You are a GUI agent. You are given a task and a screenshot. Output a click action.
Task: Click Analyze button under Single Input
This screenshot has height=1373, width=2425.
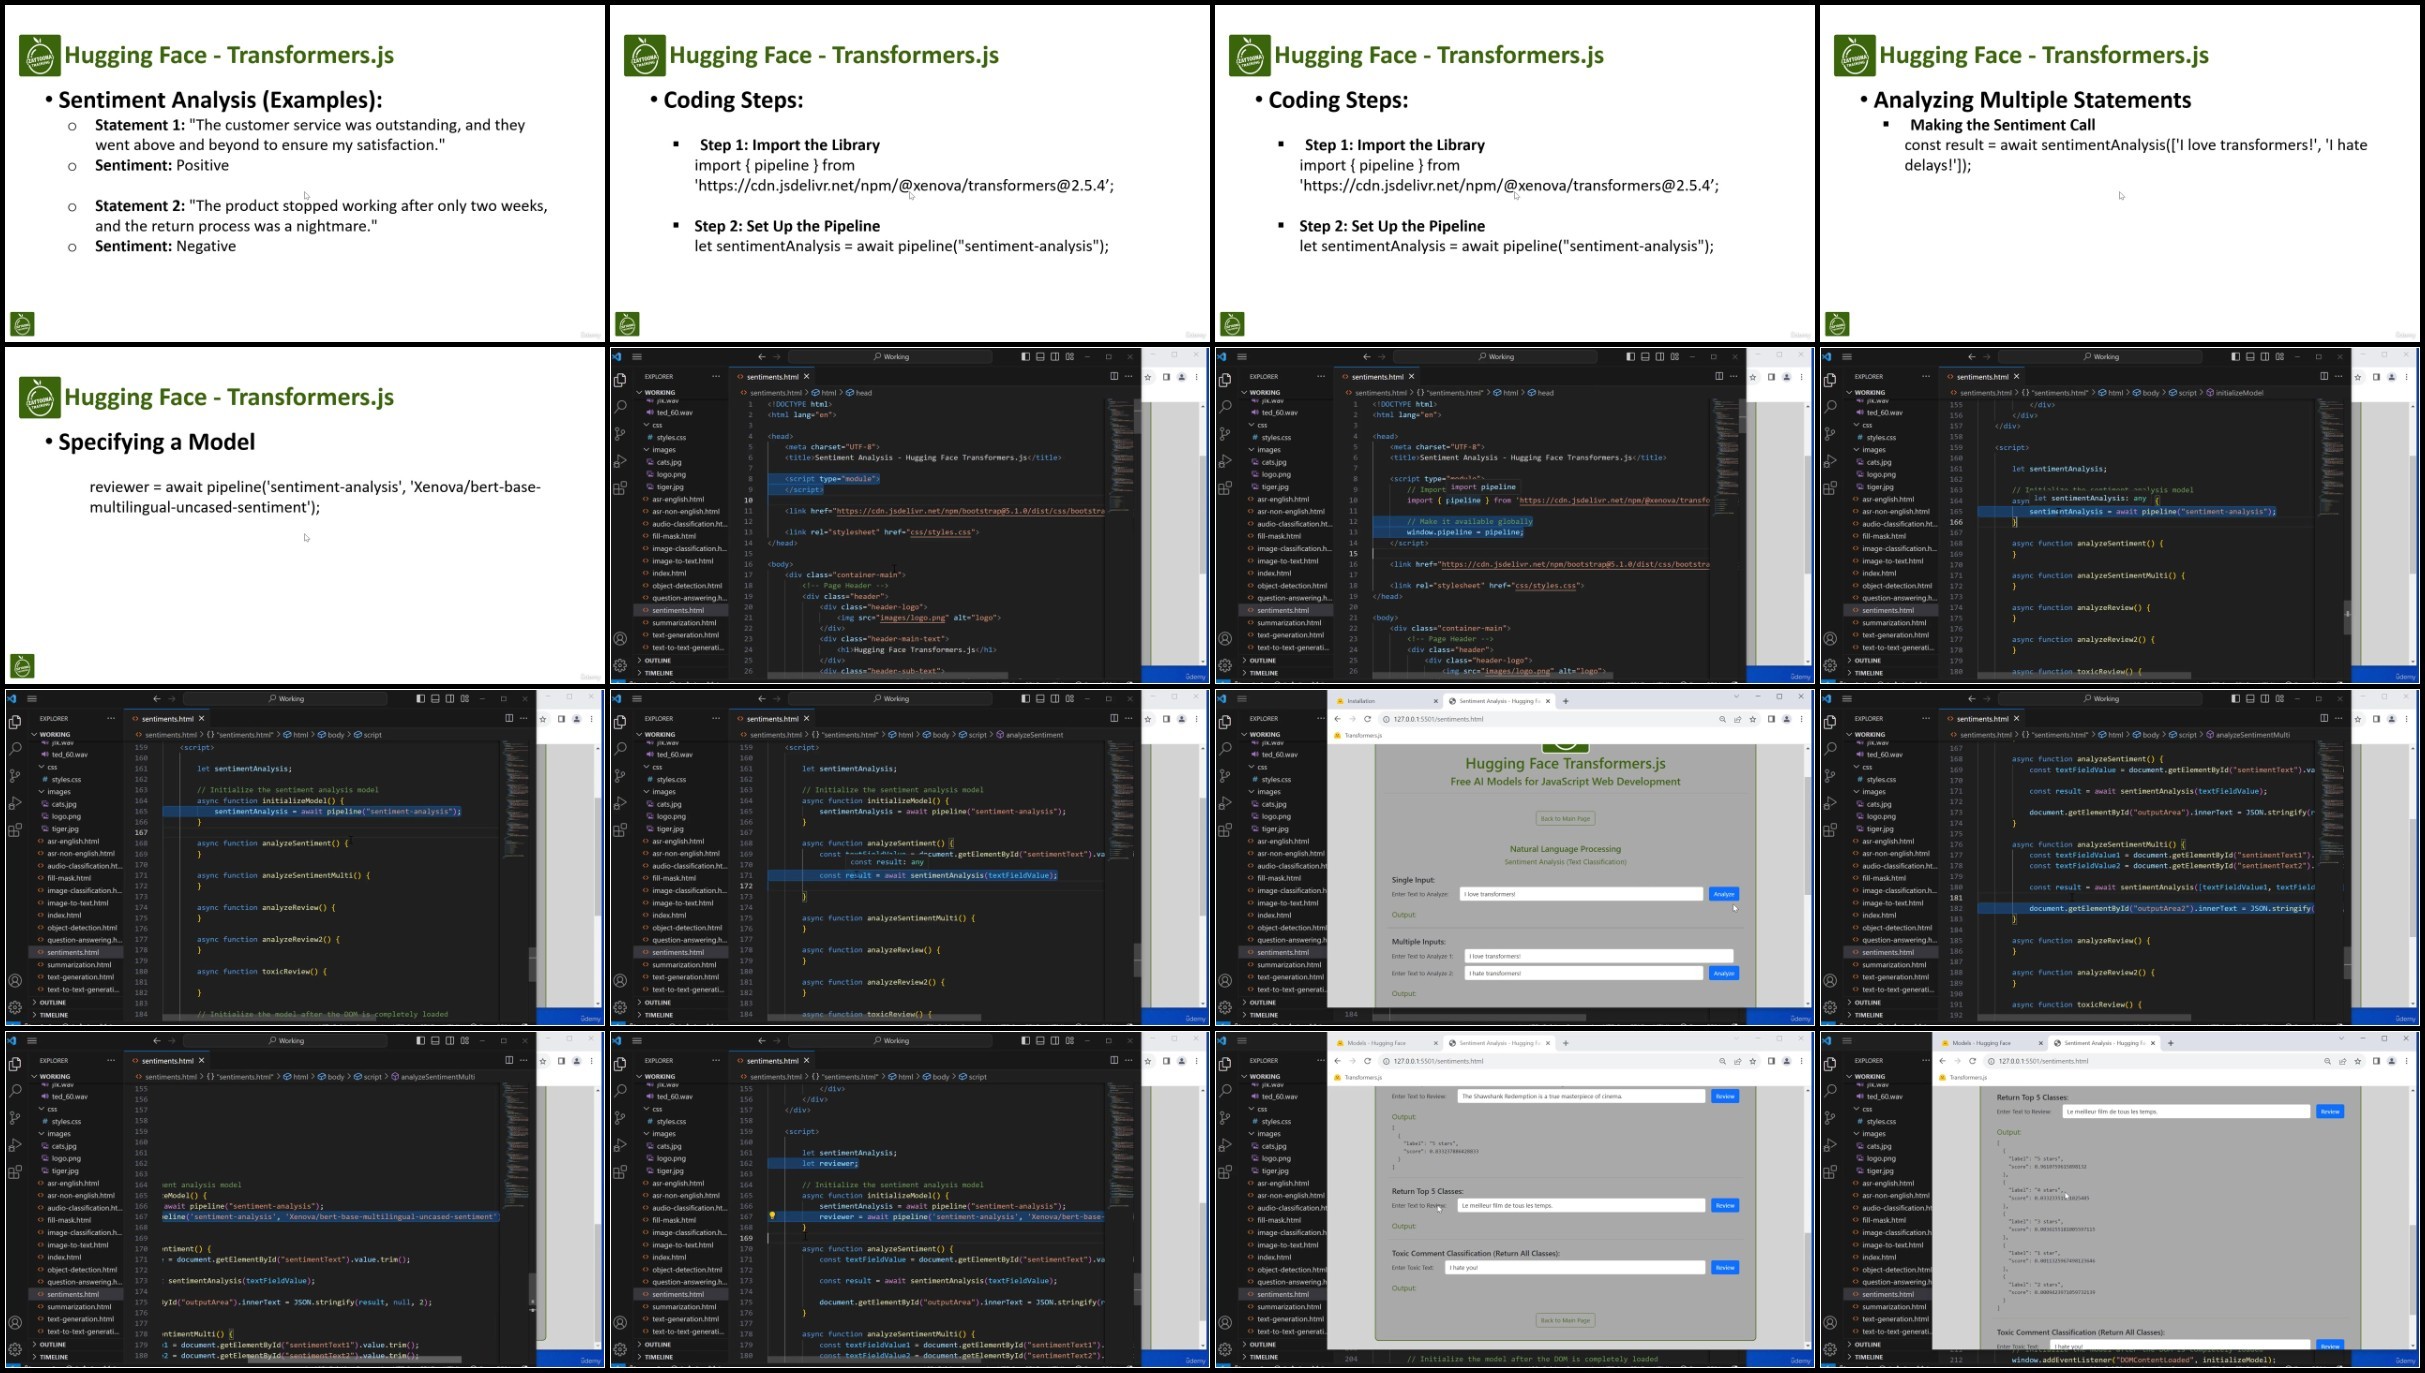point(1724,894)
